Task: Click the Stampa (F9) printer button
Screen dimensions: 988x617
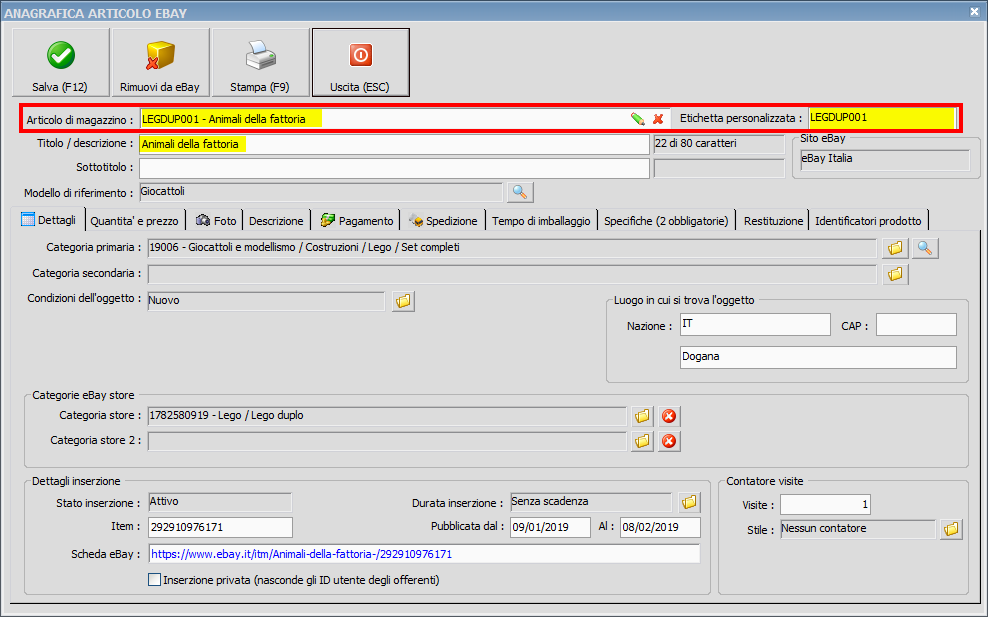Action: tap(260, 62)
